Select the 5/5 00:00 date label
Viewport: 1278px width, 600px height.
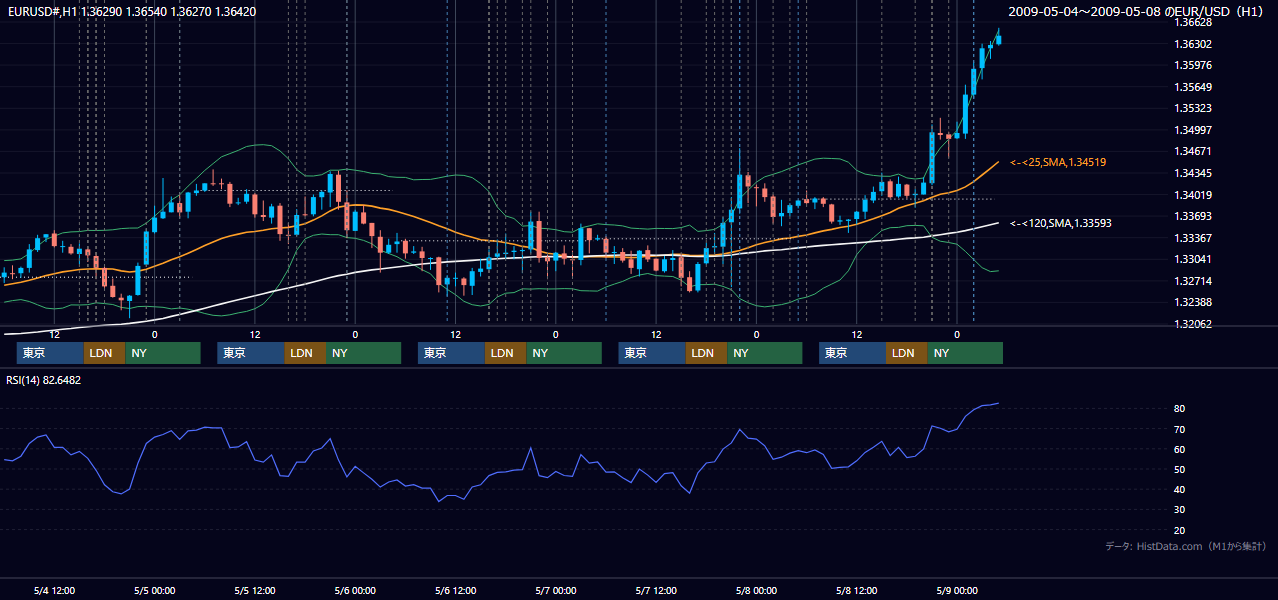[x=154, y=590]
